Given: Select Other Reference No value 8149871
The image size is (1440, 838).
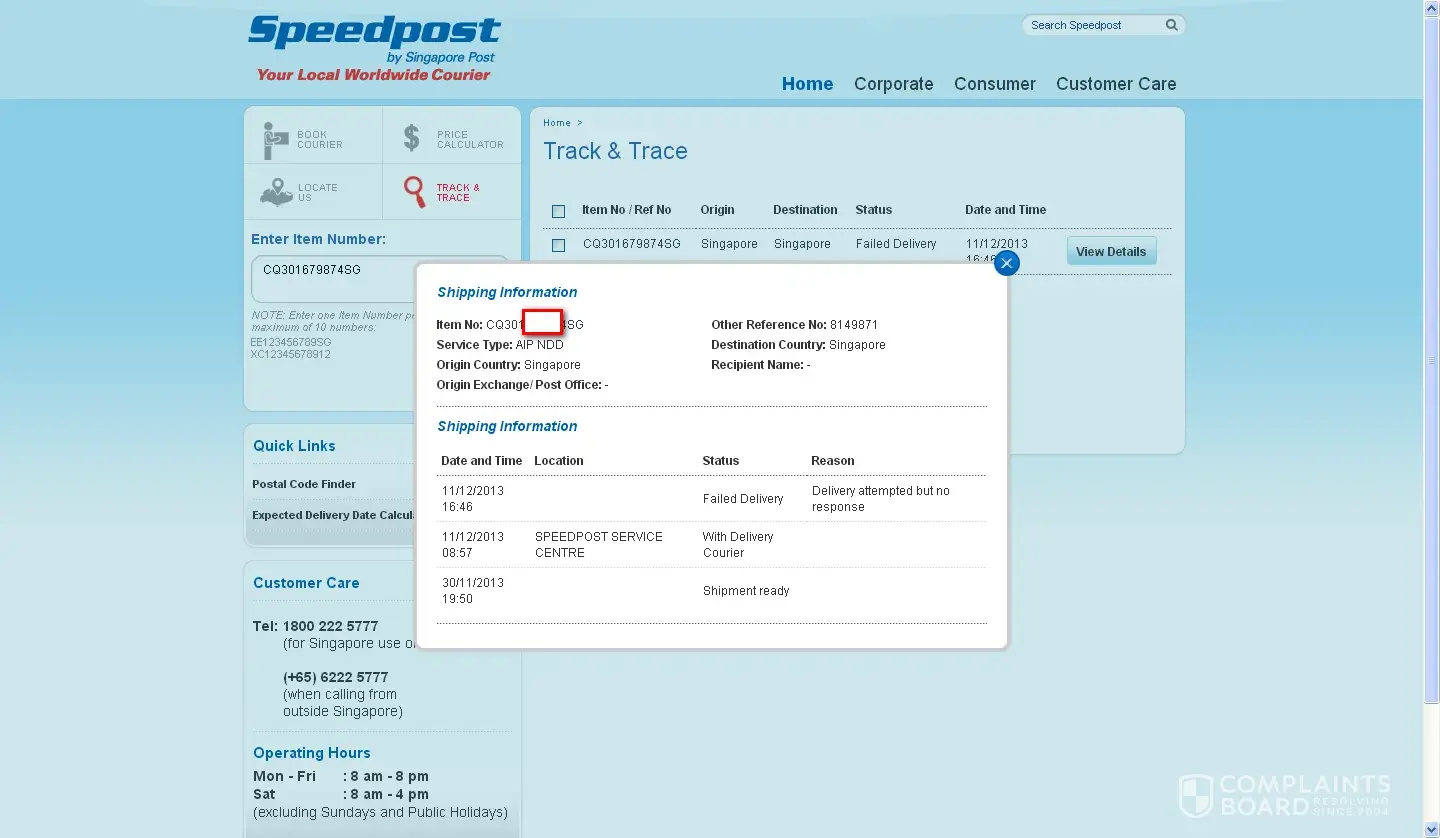Looking at the screenshot, I should point(854,325).
